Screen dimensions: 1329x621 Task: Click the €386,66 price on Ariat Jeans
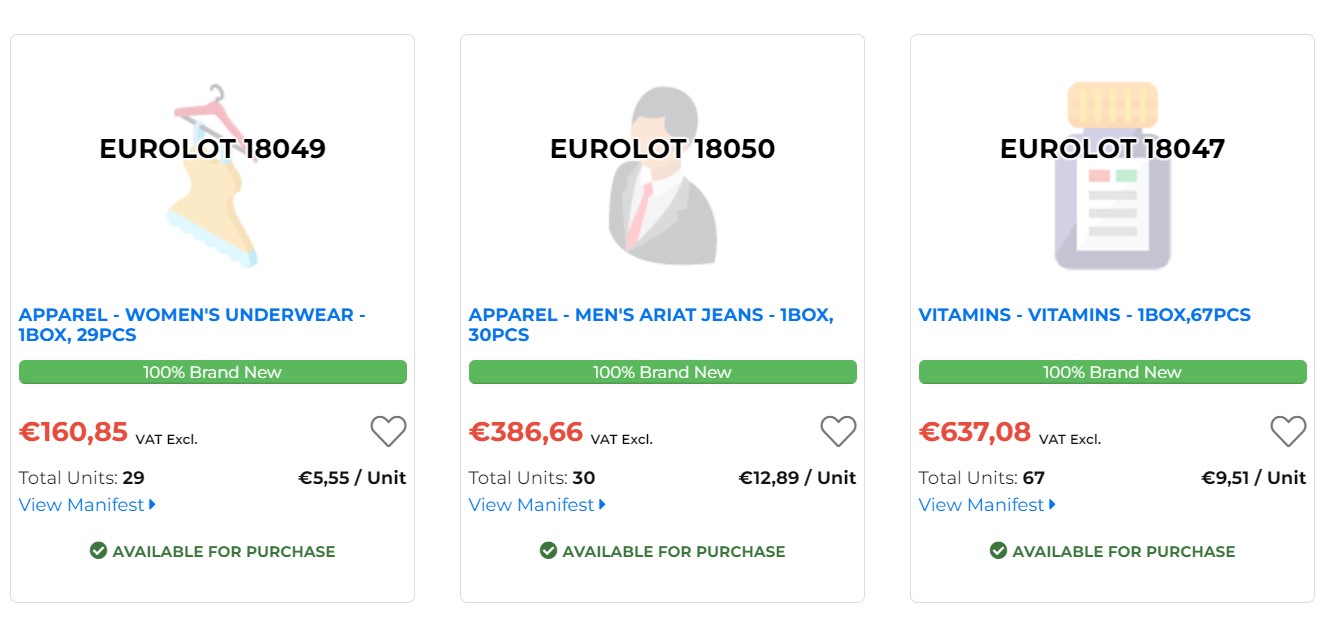[526, 432]
